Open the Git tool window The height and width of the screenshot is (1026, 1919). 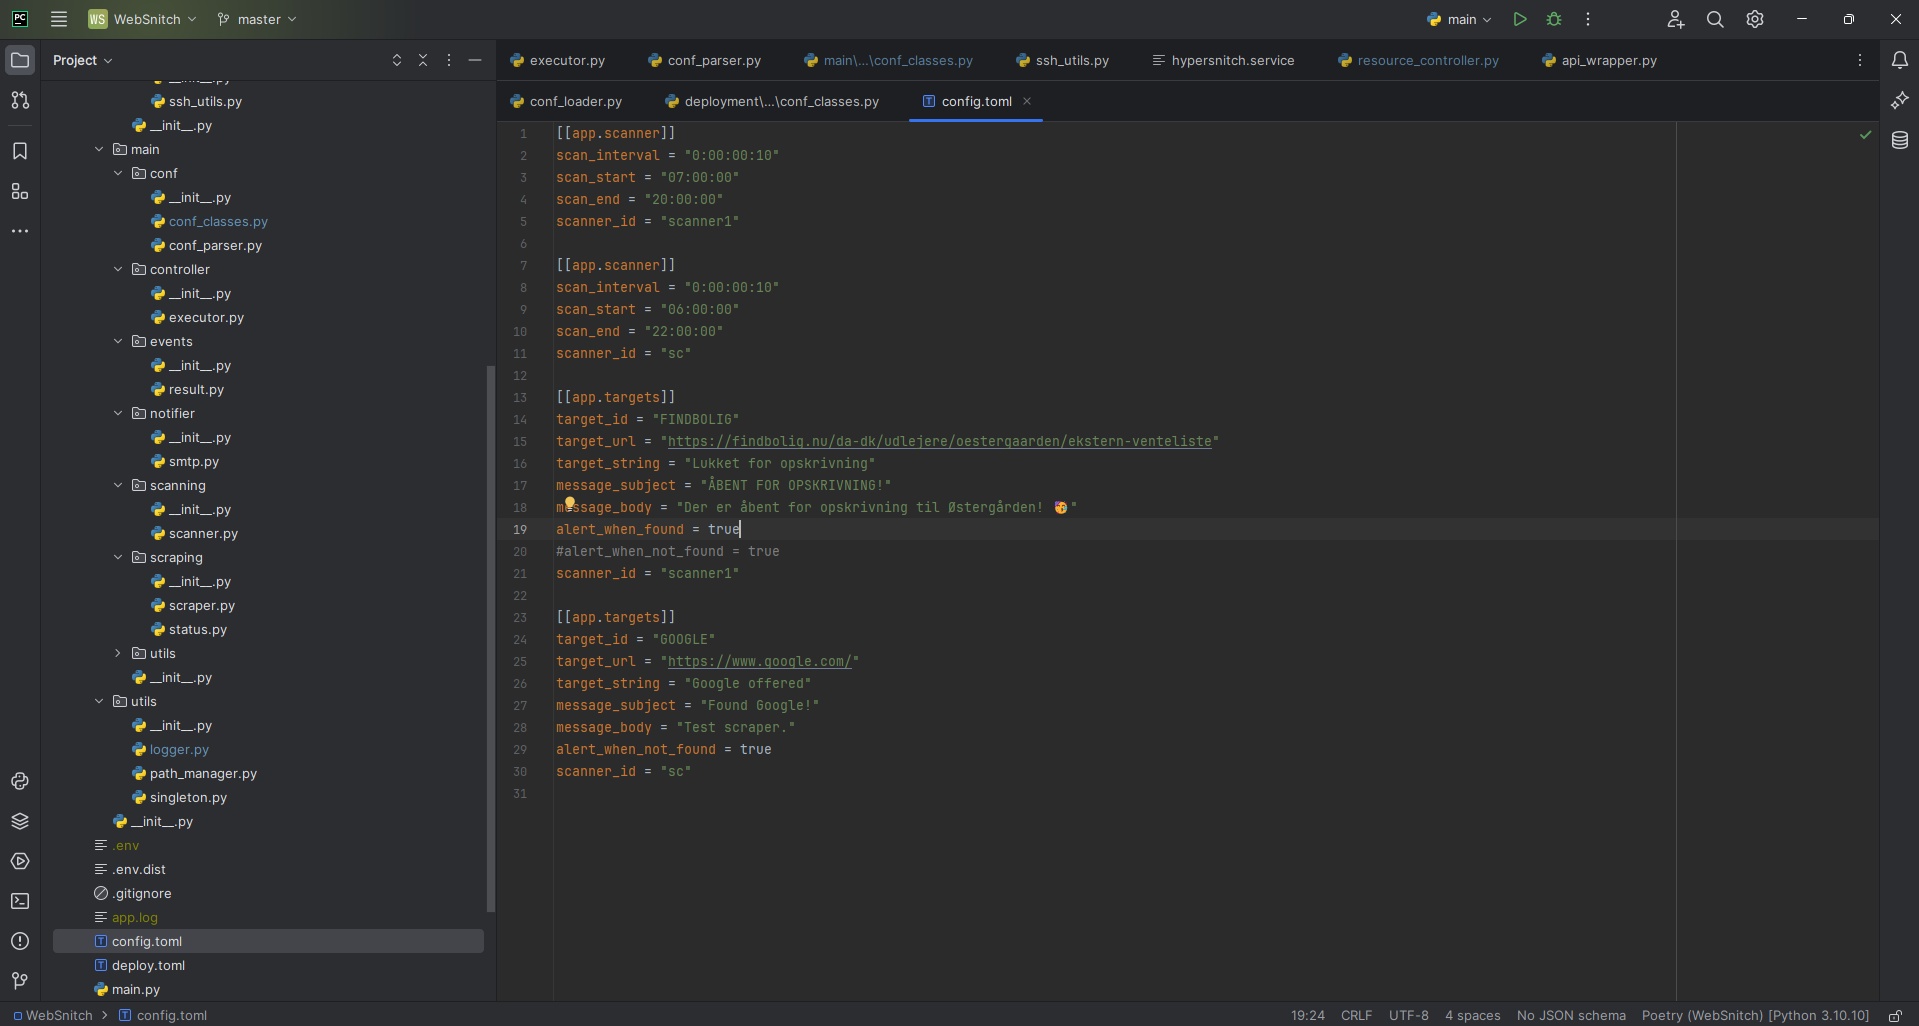20,981
